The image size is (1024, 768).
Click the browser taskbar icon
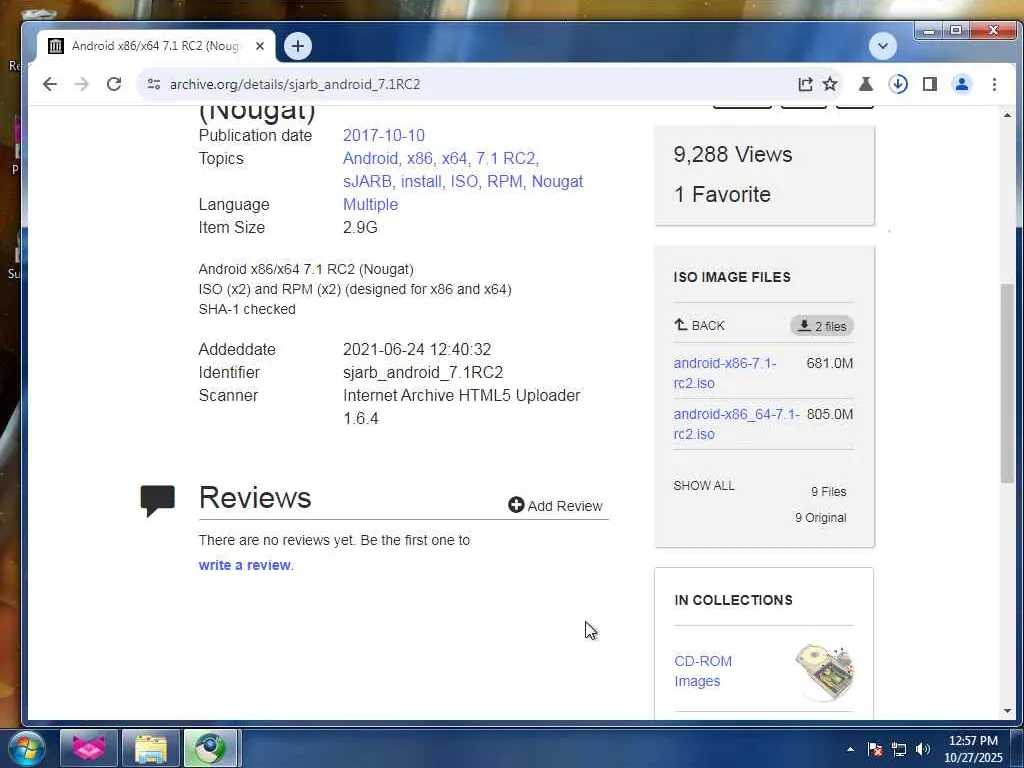tap(210, 748)
